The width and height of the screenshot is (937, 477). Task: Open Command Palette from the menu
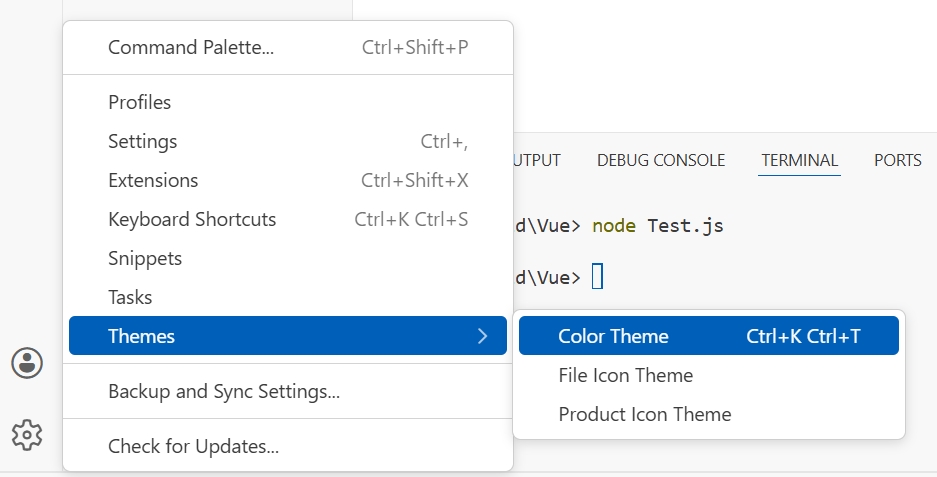[190, 47]
